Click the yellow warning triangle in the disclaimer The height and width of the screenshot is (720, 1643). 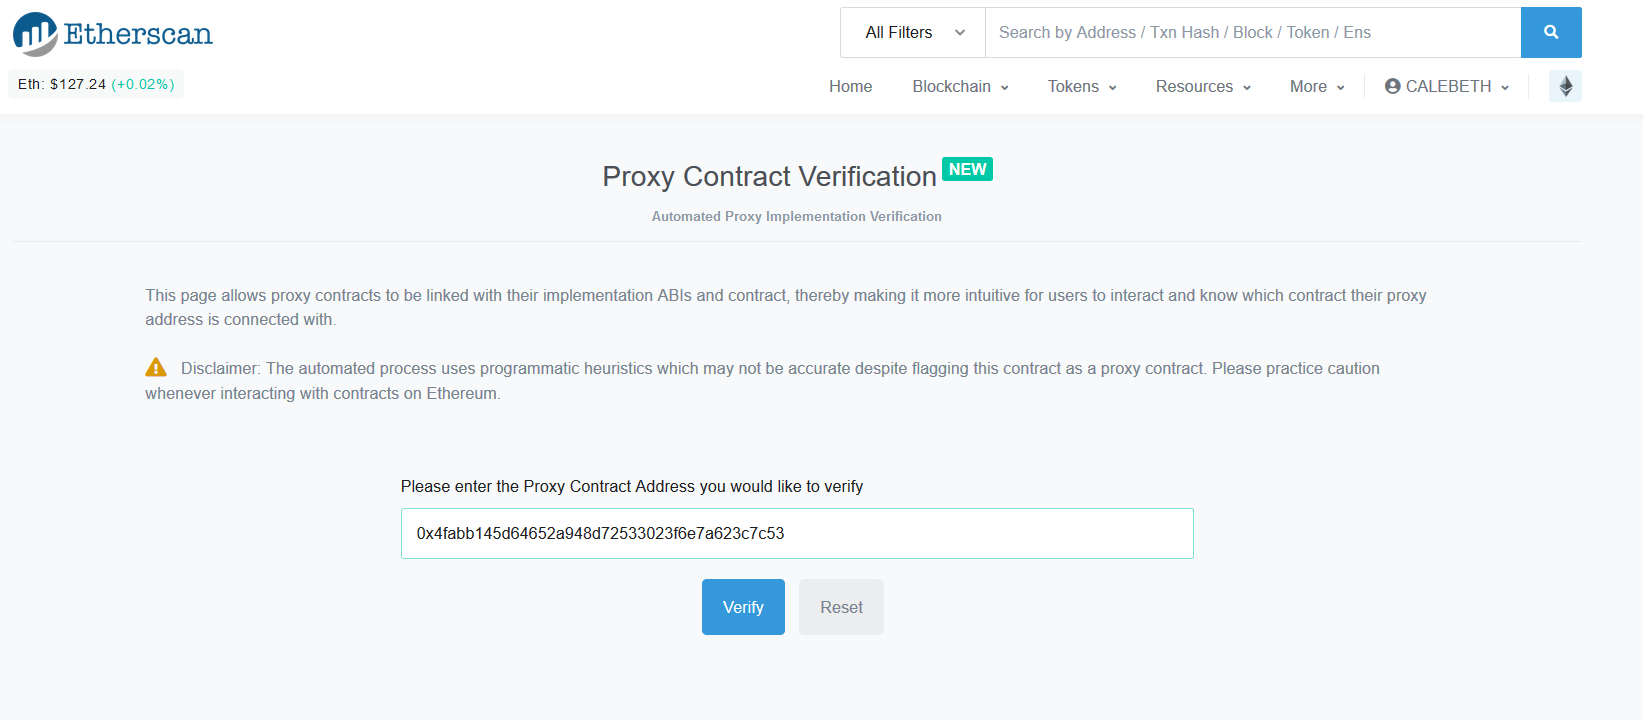click(156, 367)
